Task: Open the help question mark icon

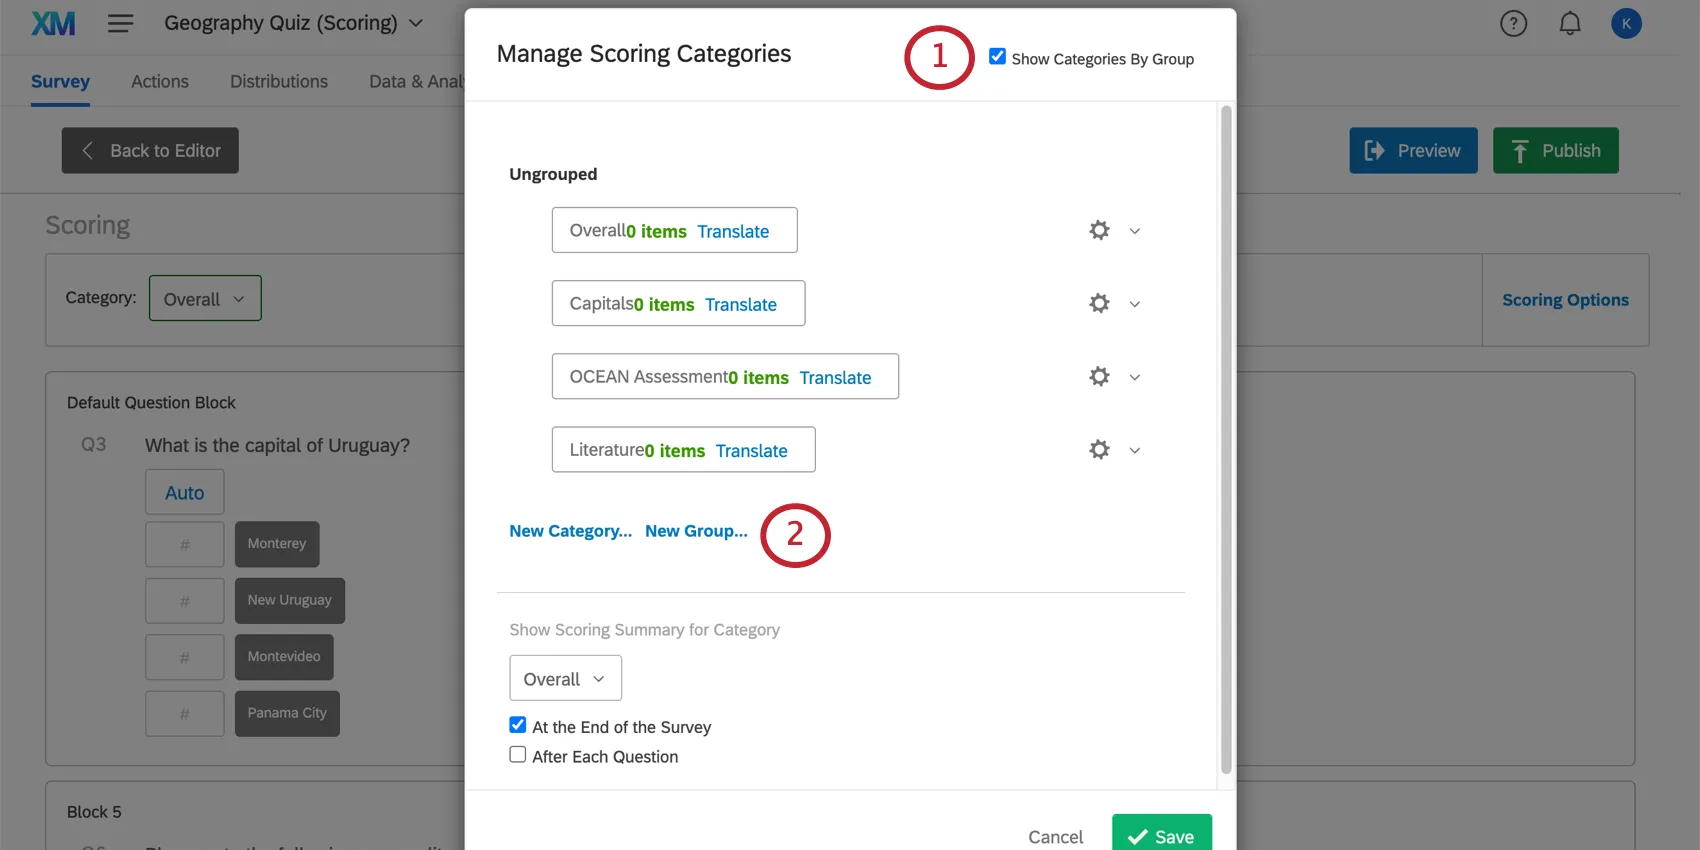Action: pos(1513,23)
